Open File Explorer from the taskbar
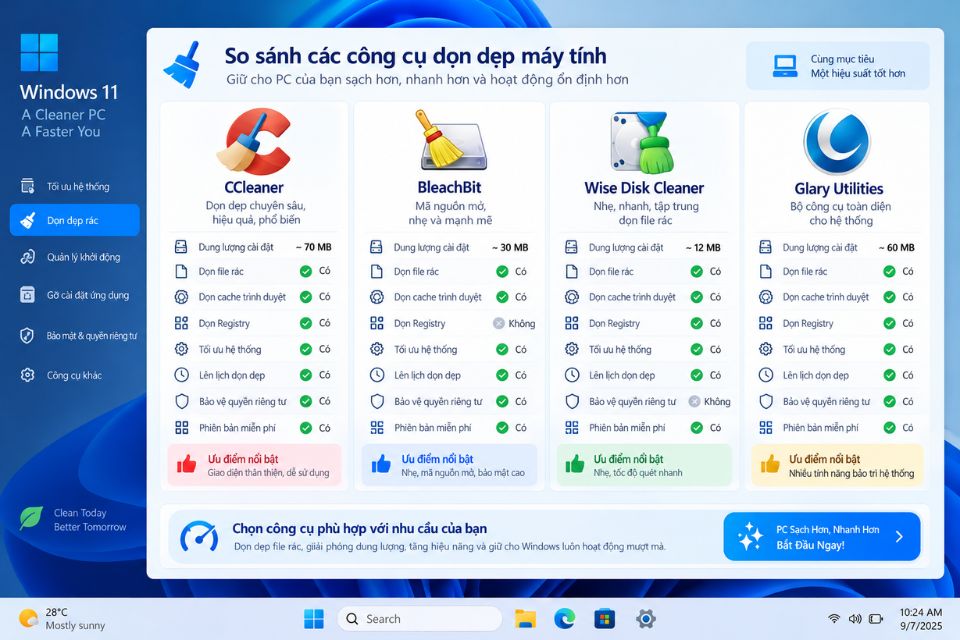This screenshot has height=640, width=960. pyautogui.click(x=525, y=619)
